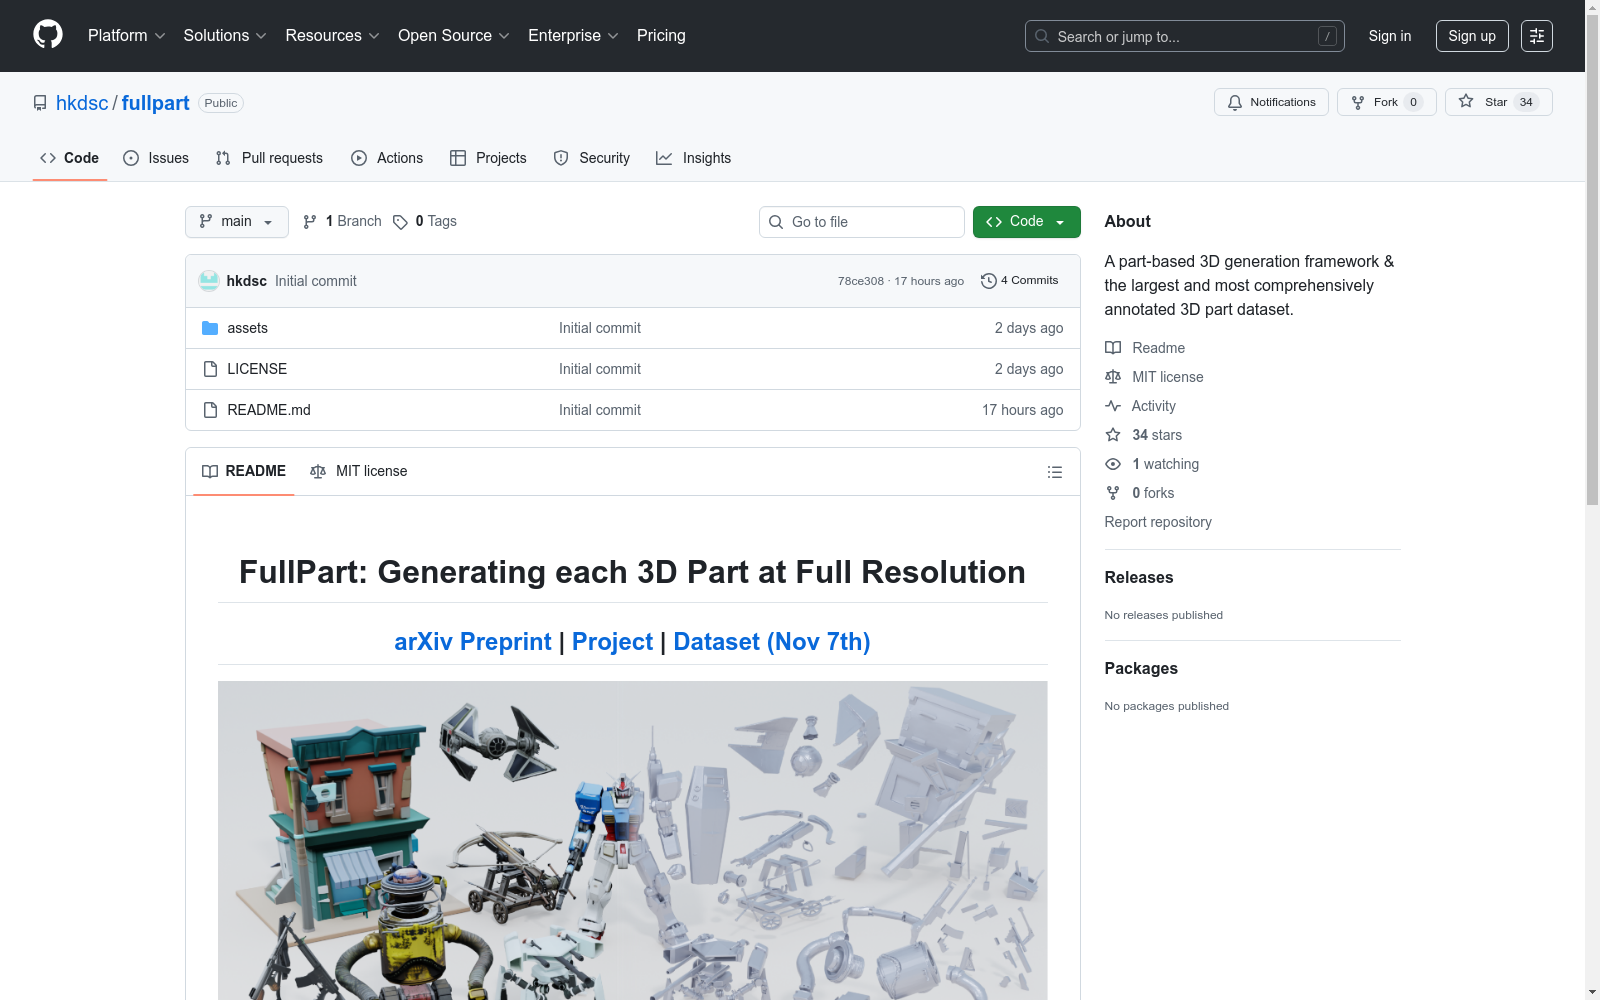Open the latest Initial commit message
This screenshot has width=1600, height=1000.
point(316,281)
